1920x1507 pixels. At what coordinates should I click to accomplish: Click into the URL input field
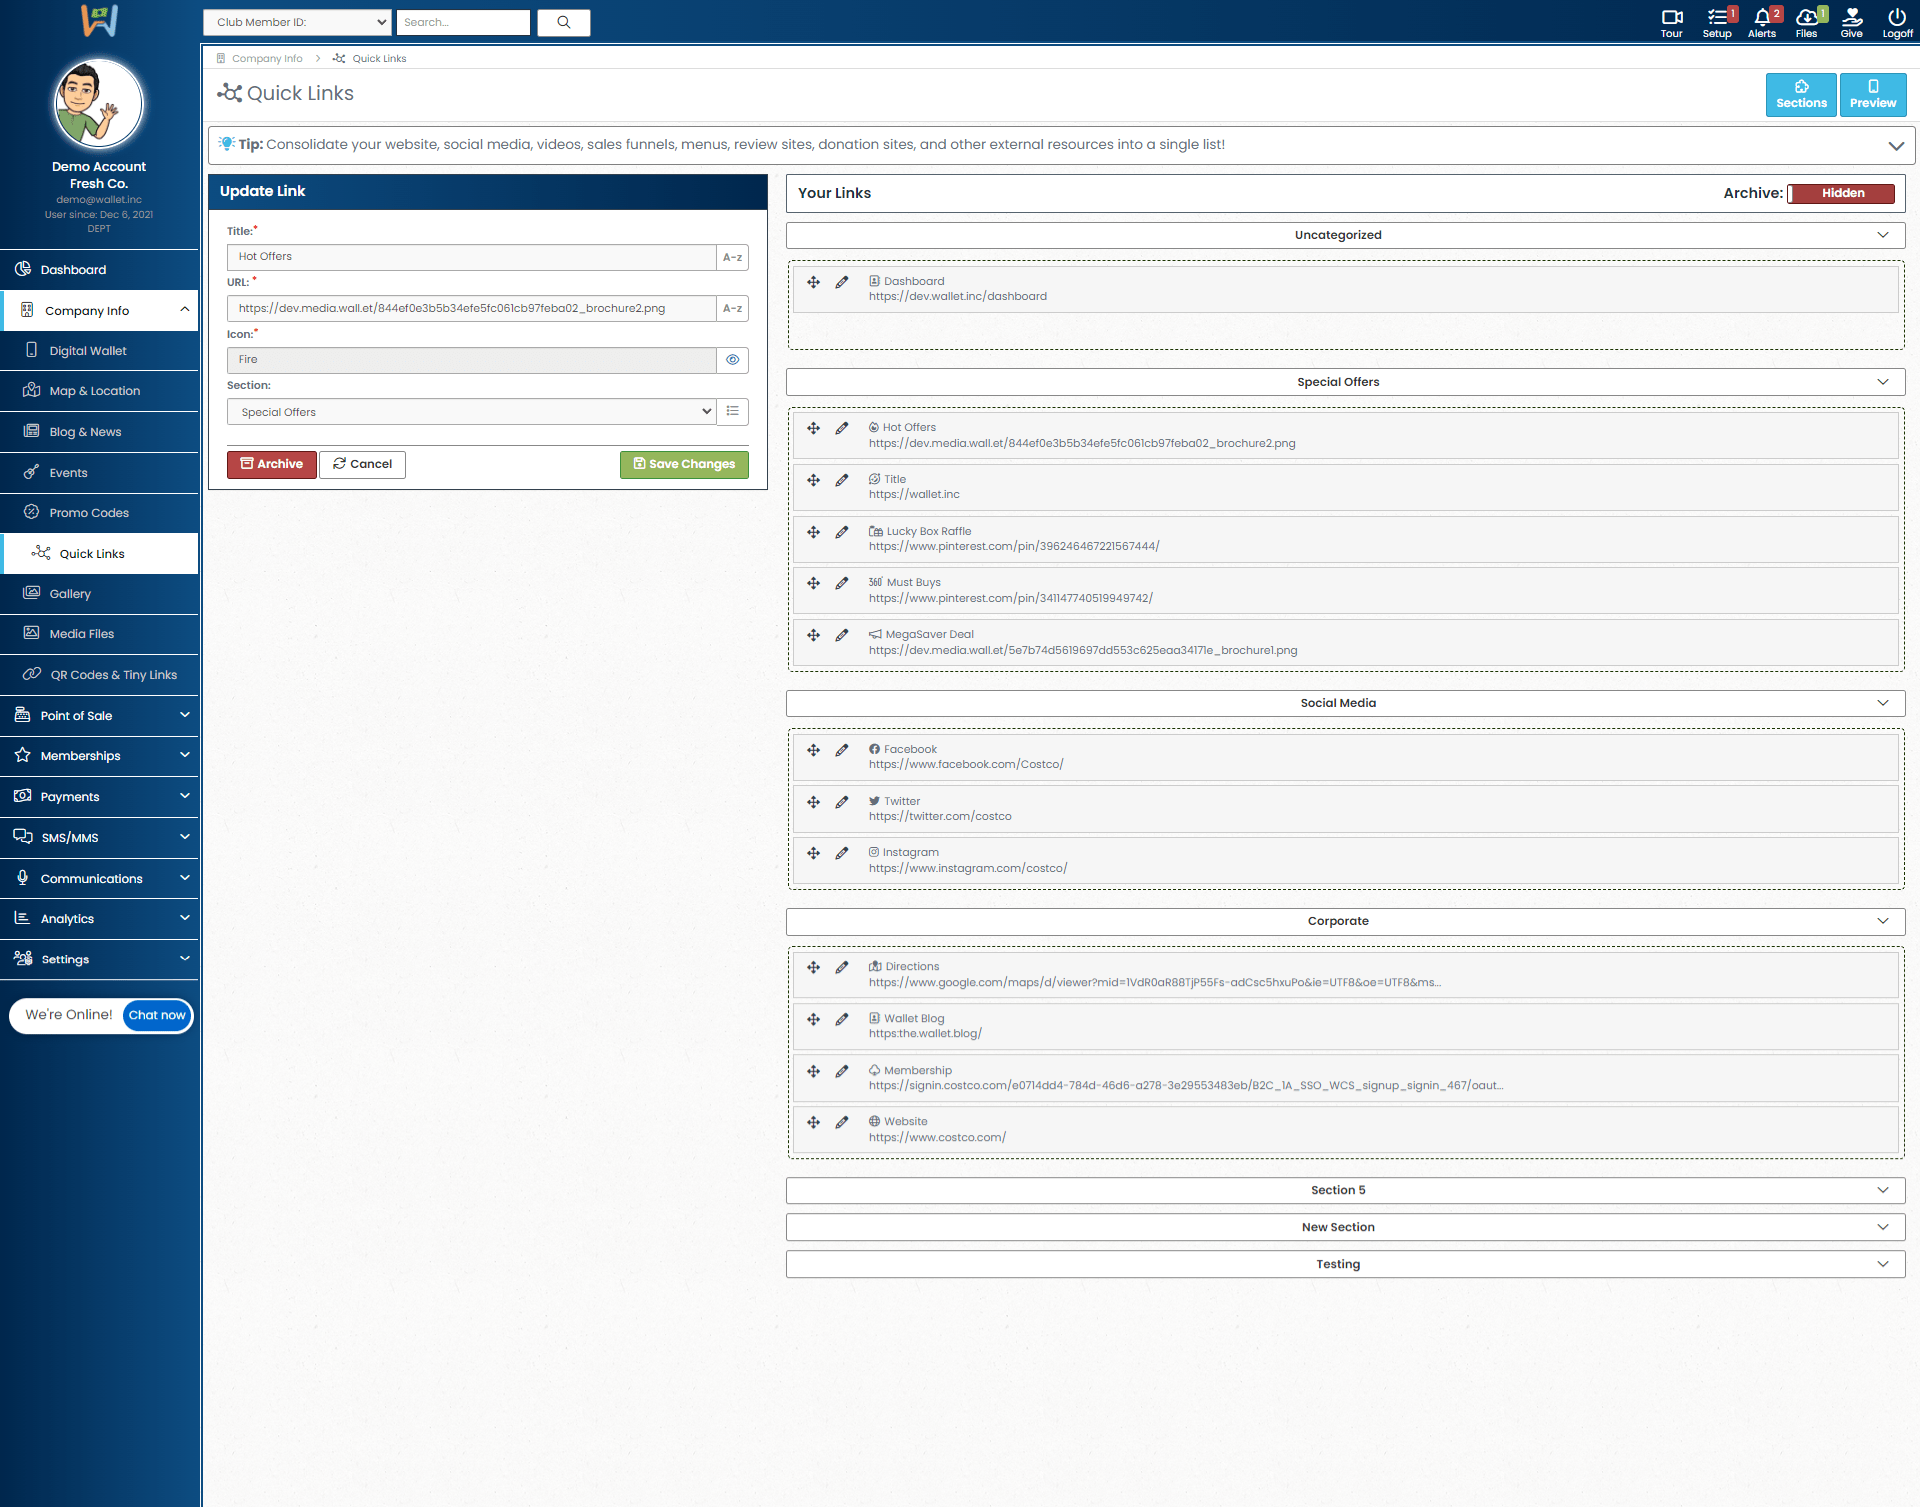471,308
